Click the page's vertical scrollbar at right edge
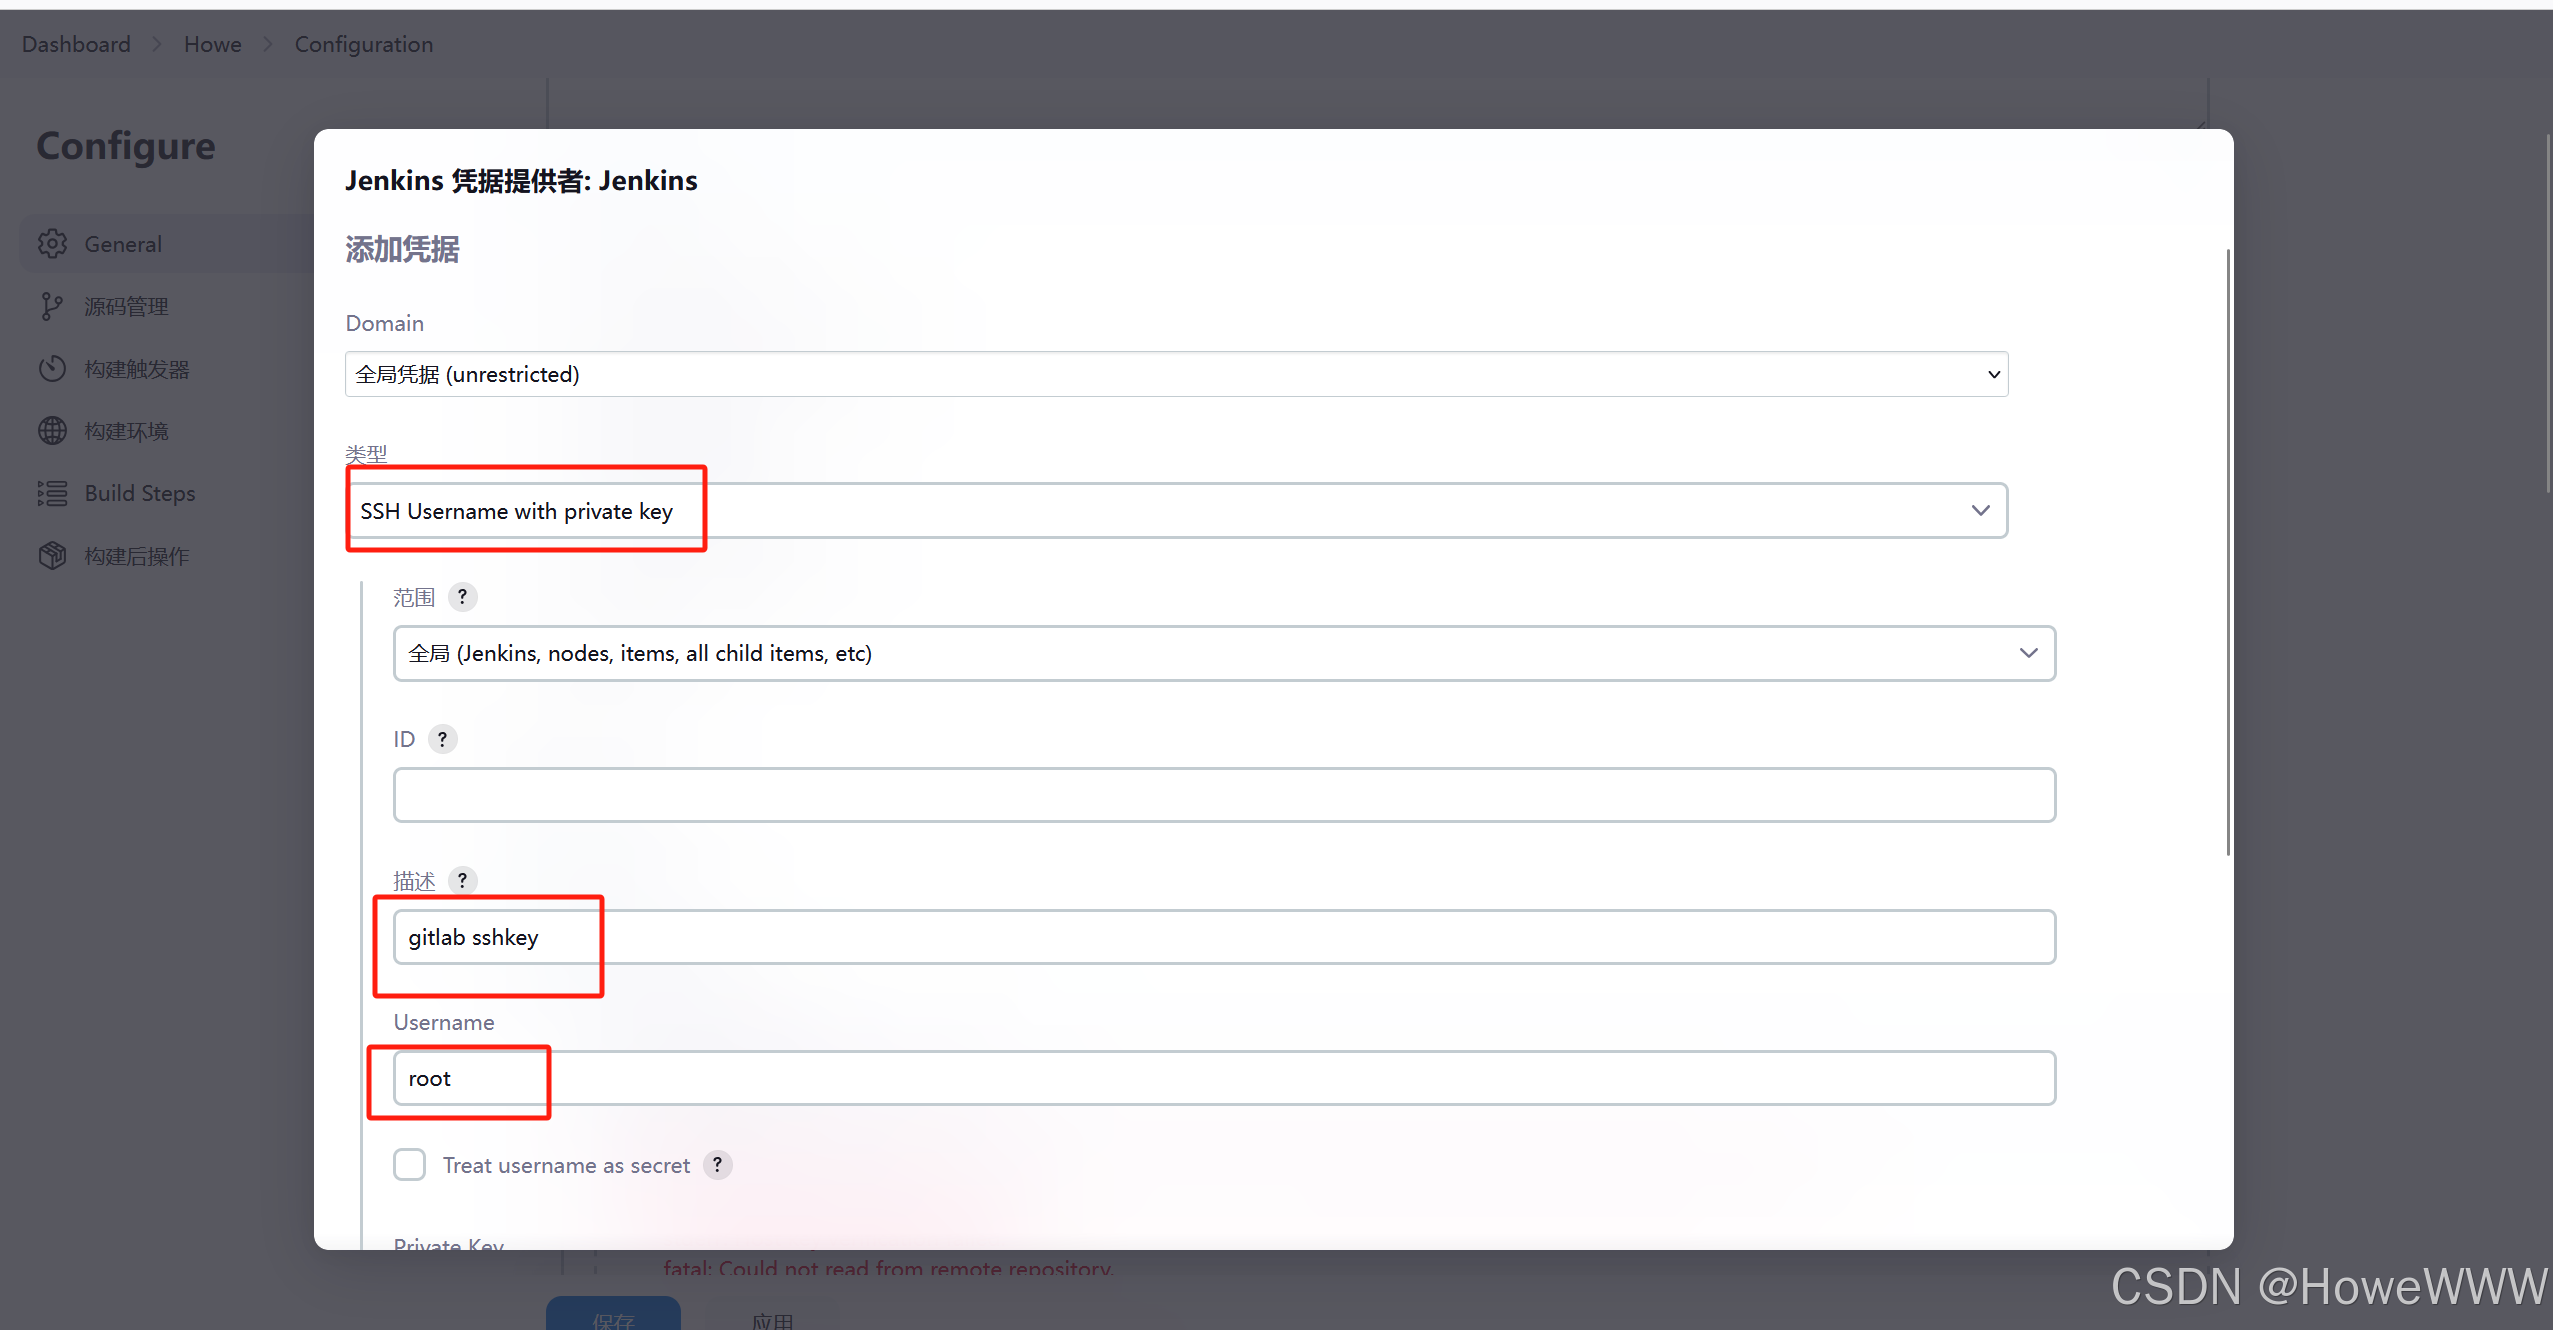This screenshot has height=1330, width=2553. [2548, 315]
